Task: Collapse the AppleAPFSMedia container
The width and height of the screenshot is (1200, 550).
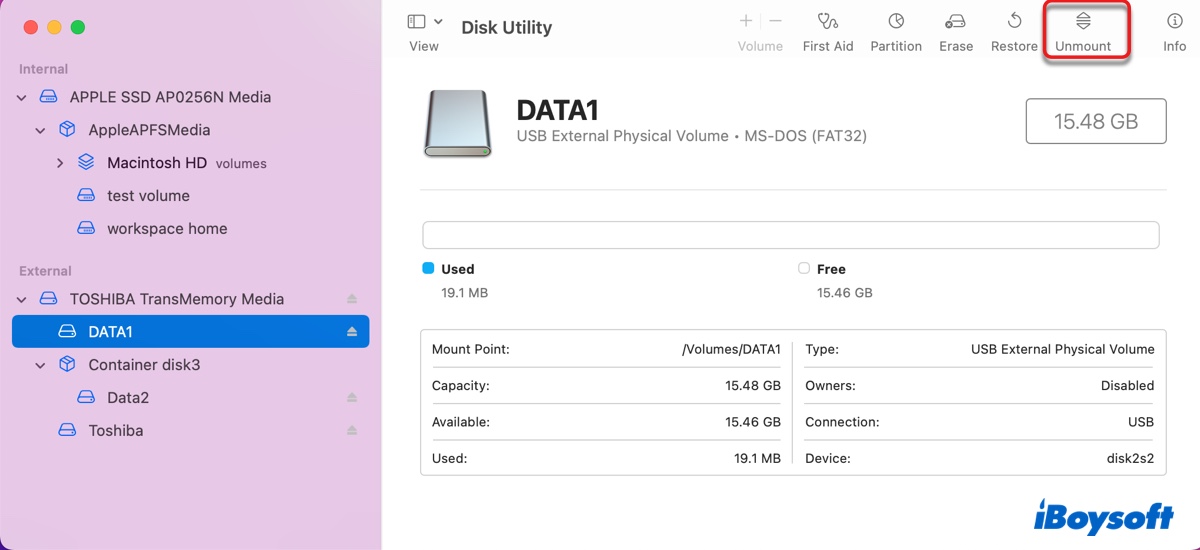Action: tap(41, 130)
